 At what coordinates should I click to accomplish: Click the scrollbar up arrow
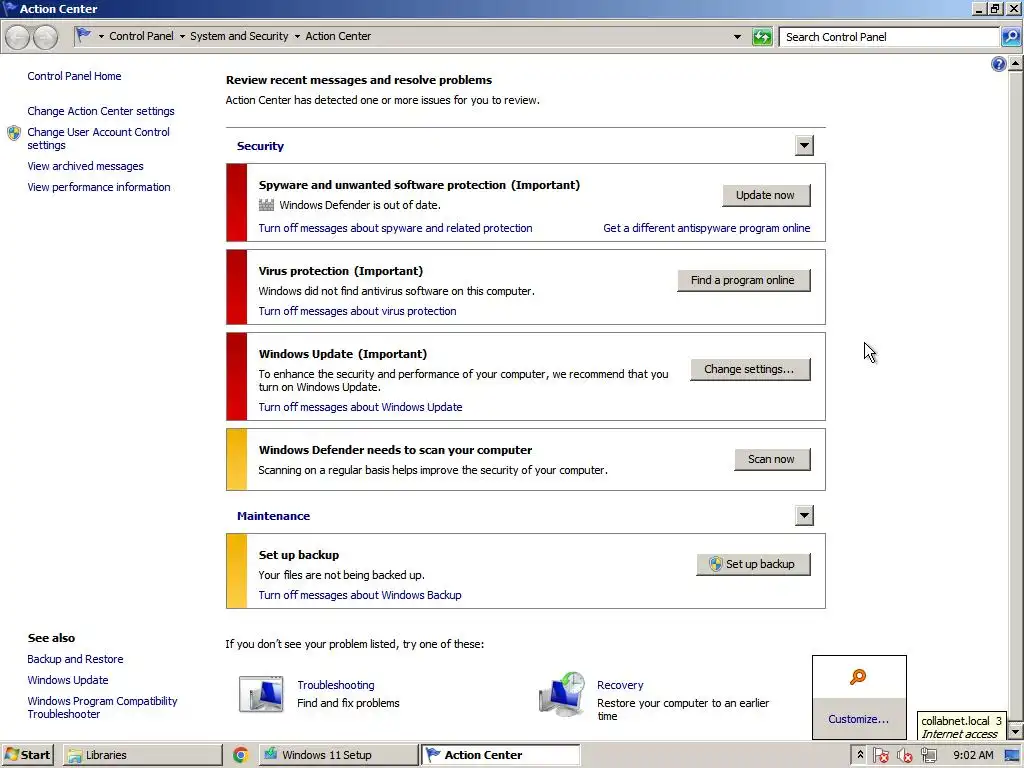[x=1016, y=63]
